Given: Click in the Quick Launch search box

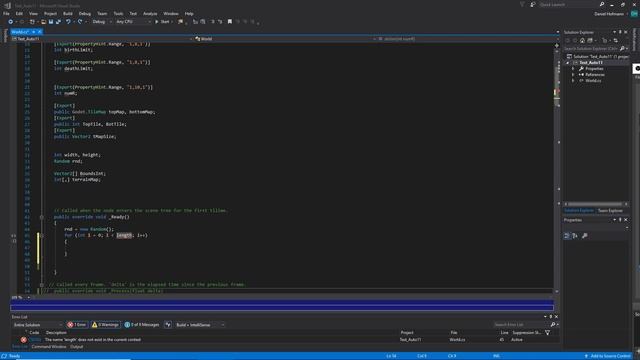Looking at the screenshot, I should point(568,4).
